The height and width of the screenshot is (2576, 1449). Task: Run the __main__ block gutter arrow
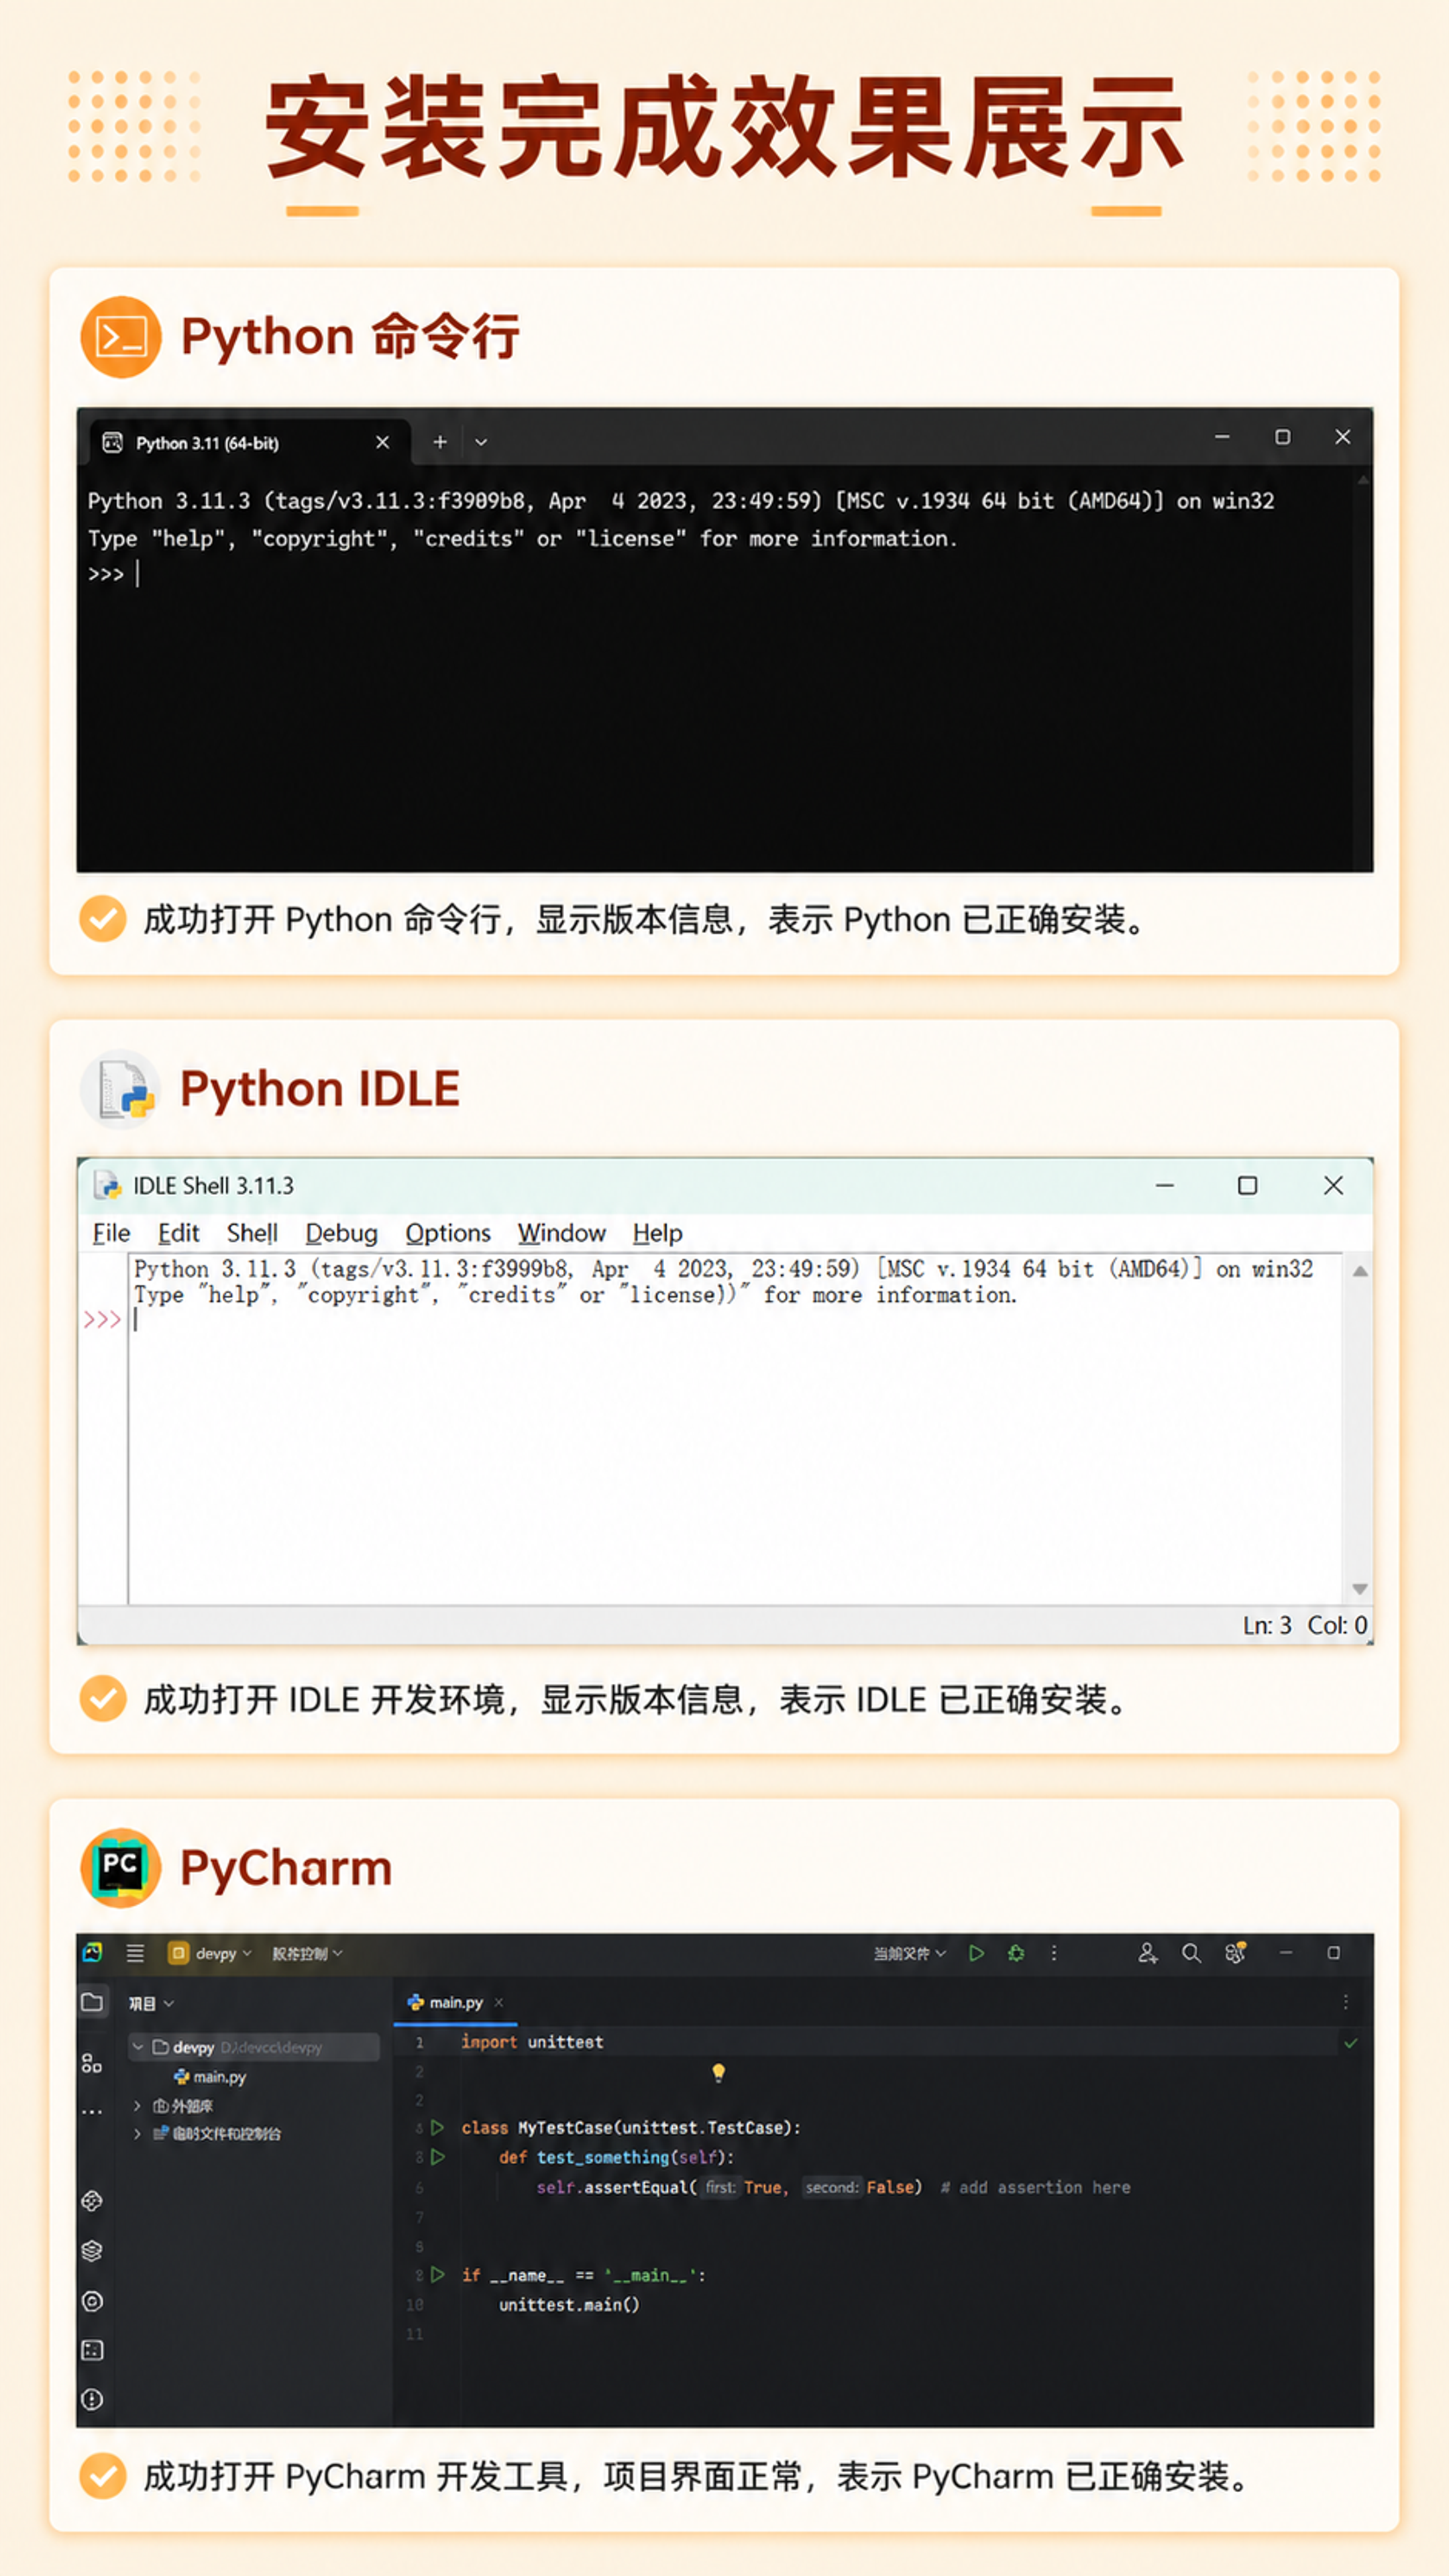(437, 2275)
